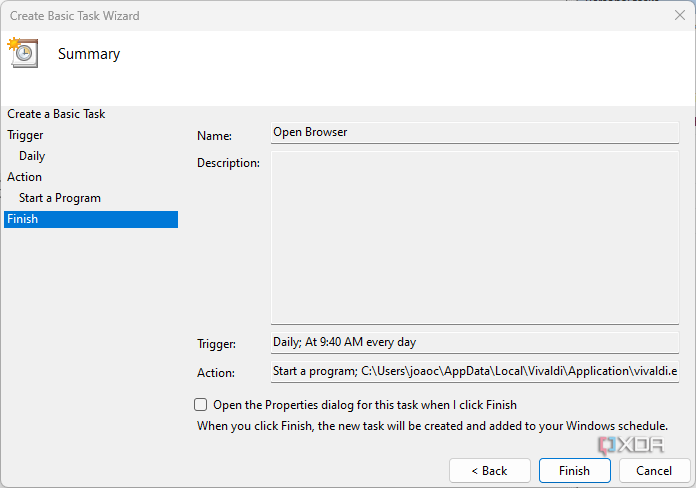The width and height of the screenshot is (696, 488).
Task: Click inside the empty Description box
Action: tap(474, 237)
